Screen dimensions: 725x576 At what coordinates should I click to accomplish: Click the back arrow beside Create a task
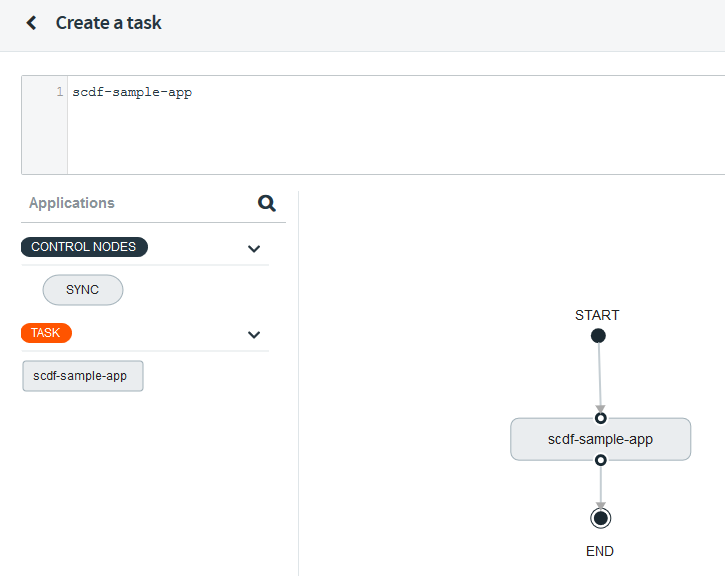point(32,23)
